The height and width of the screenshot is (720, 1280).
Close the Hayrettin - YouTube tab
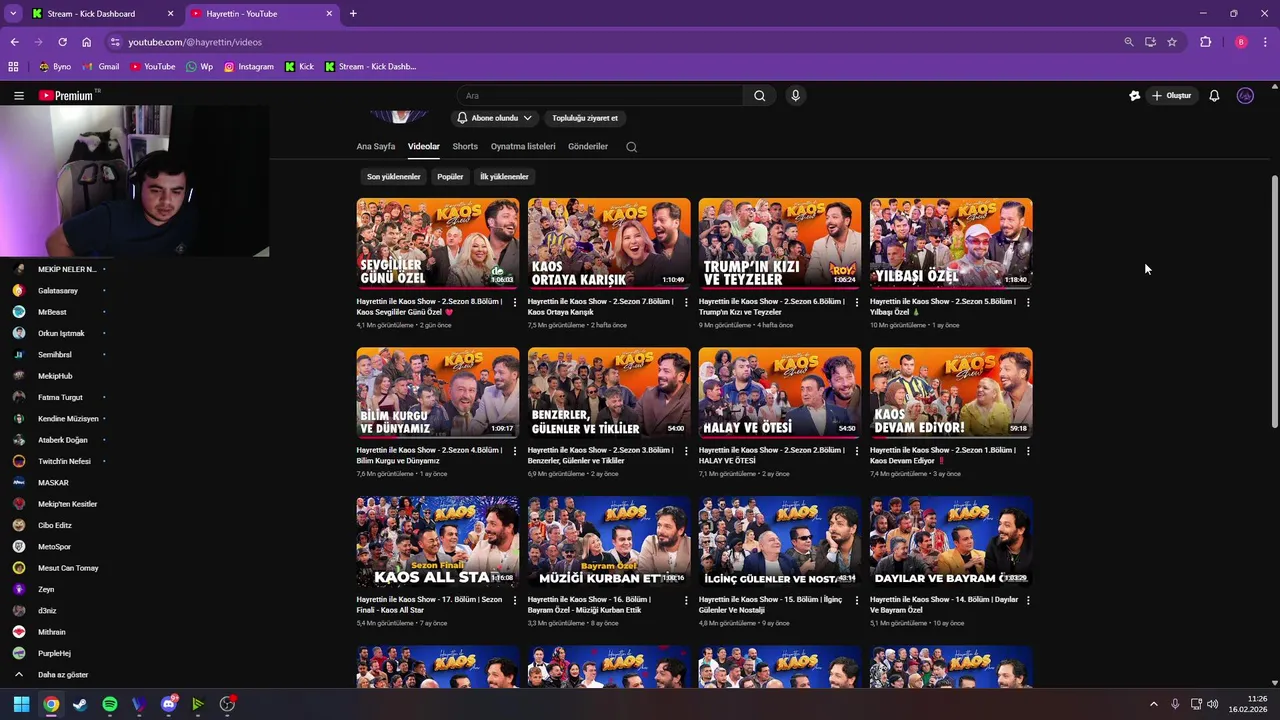pos(330,14)
